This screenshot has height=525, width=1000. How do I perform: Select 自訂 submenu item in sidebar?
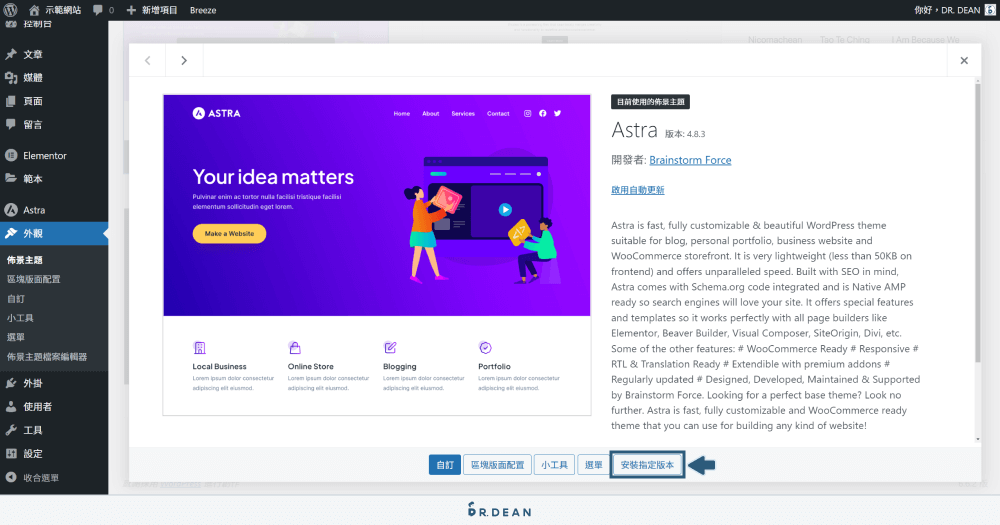pyautogui.click(x=16, y=299)
